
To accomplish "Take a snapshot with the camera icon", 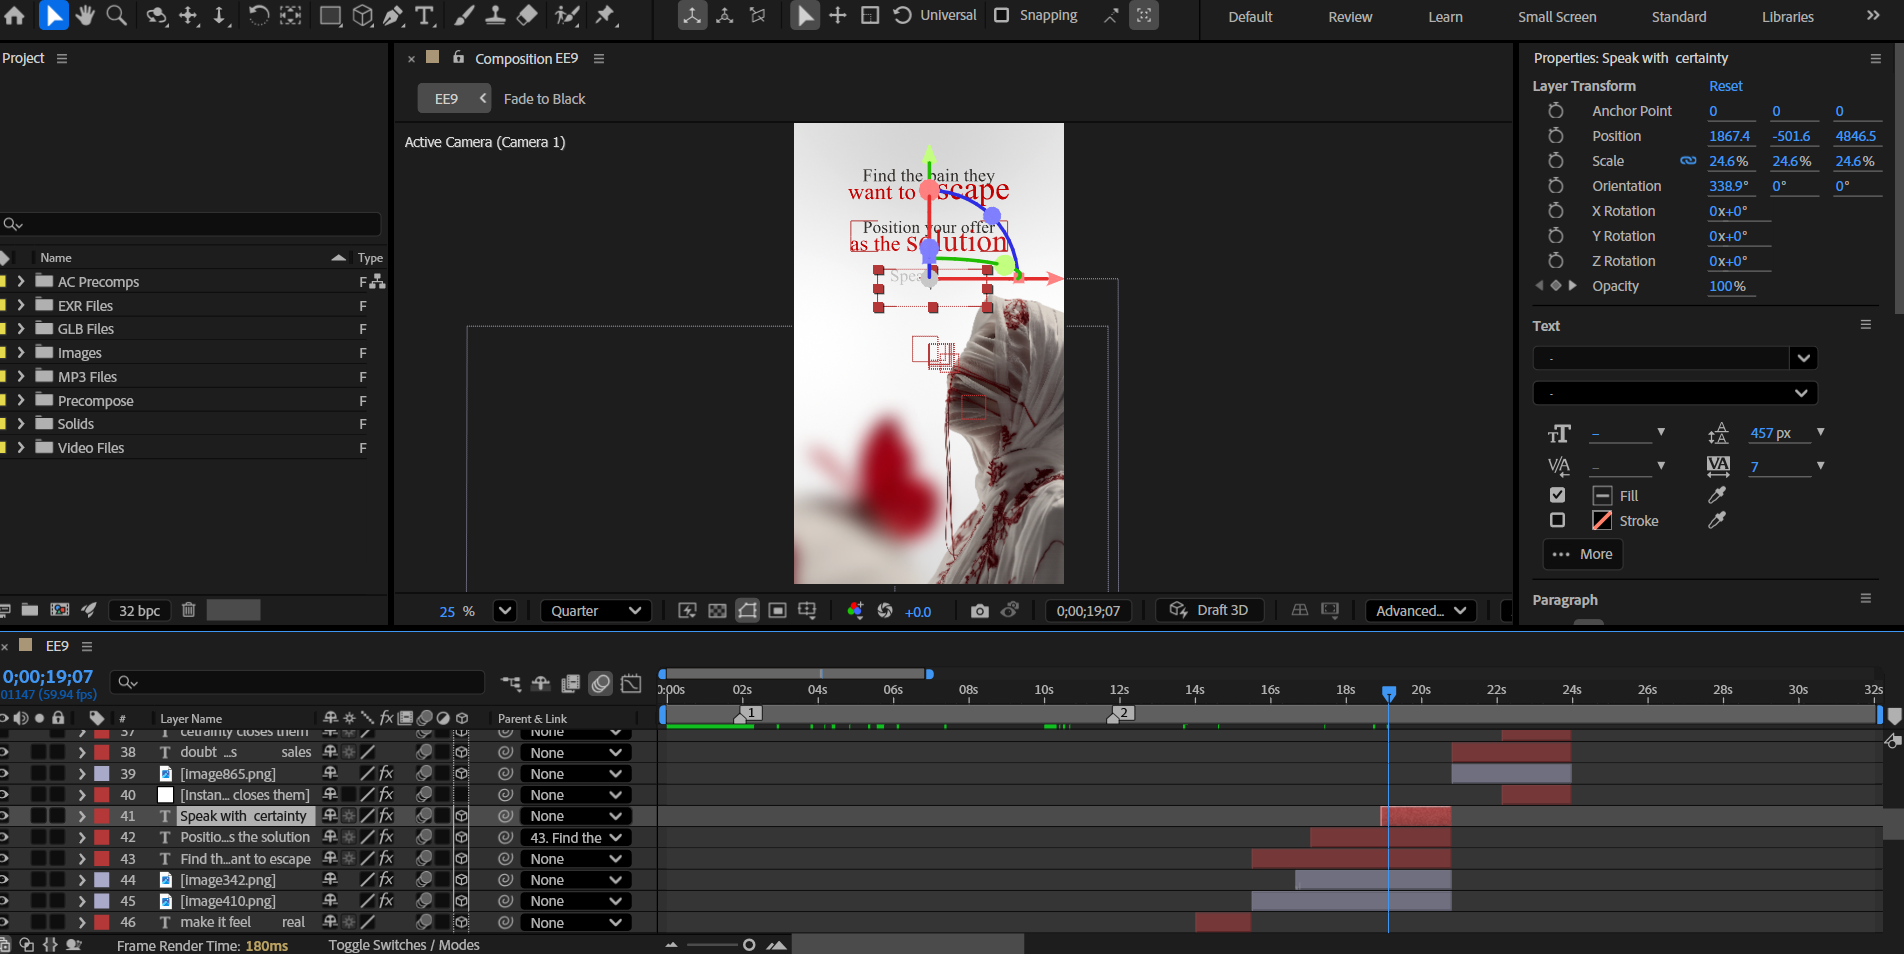I will click(x=979, y=611).
